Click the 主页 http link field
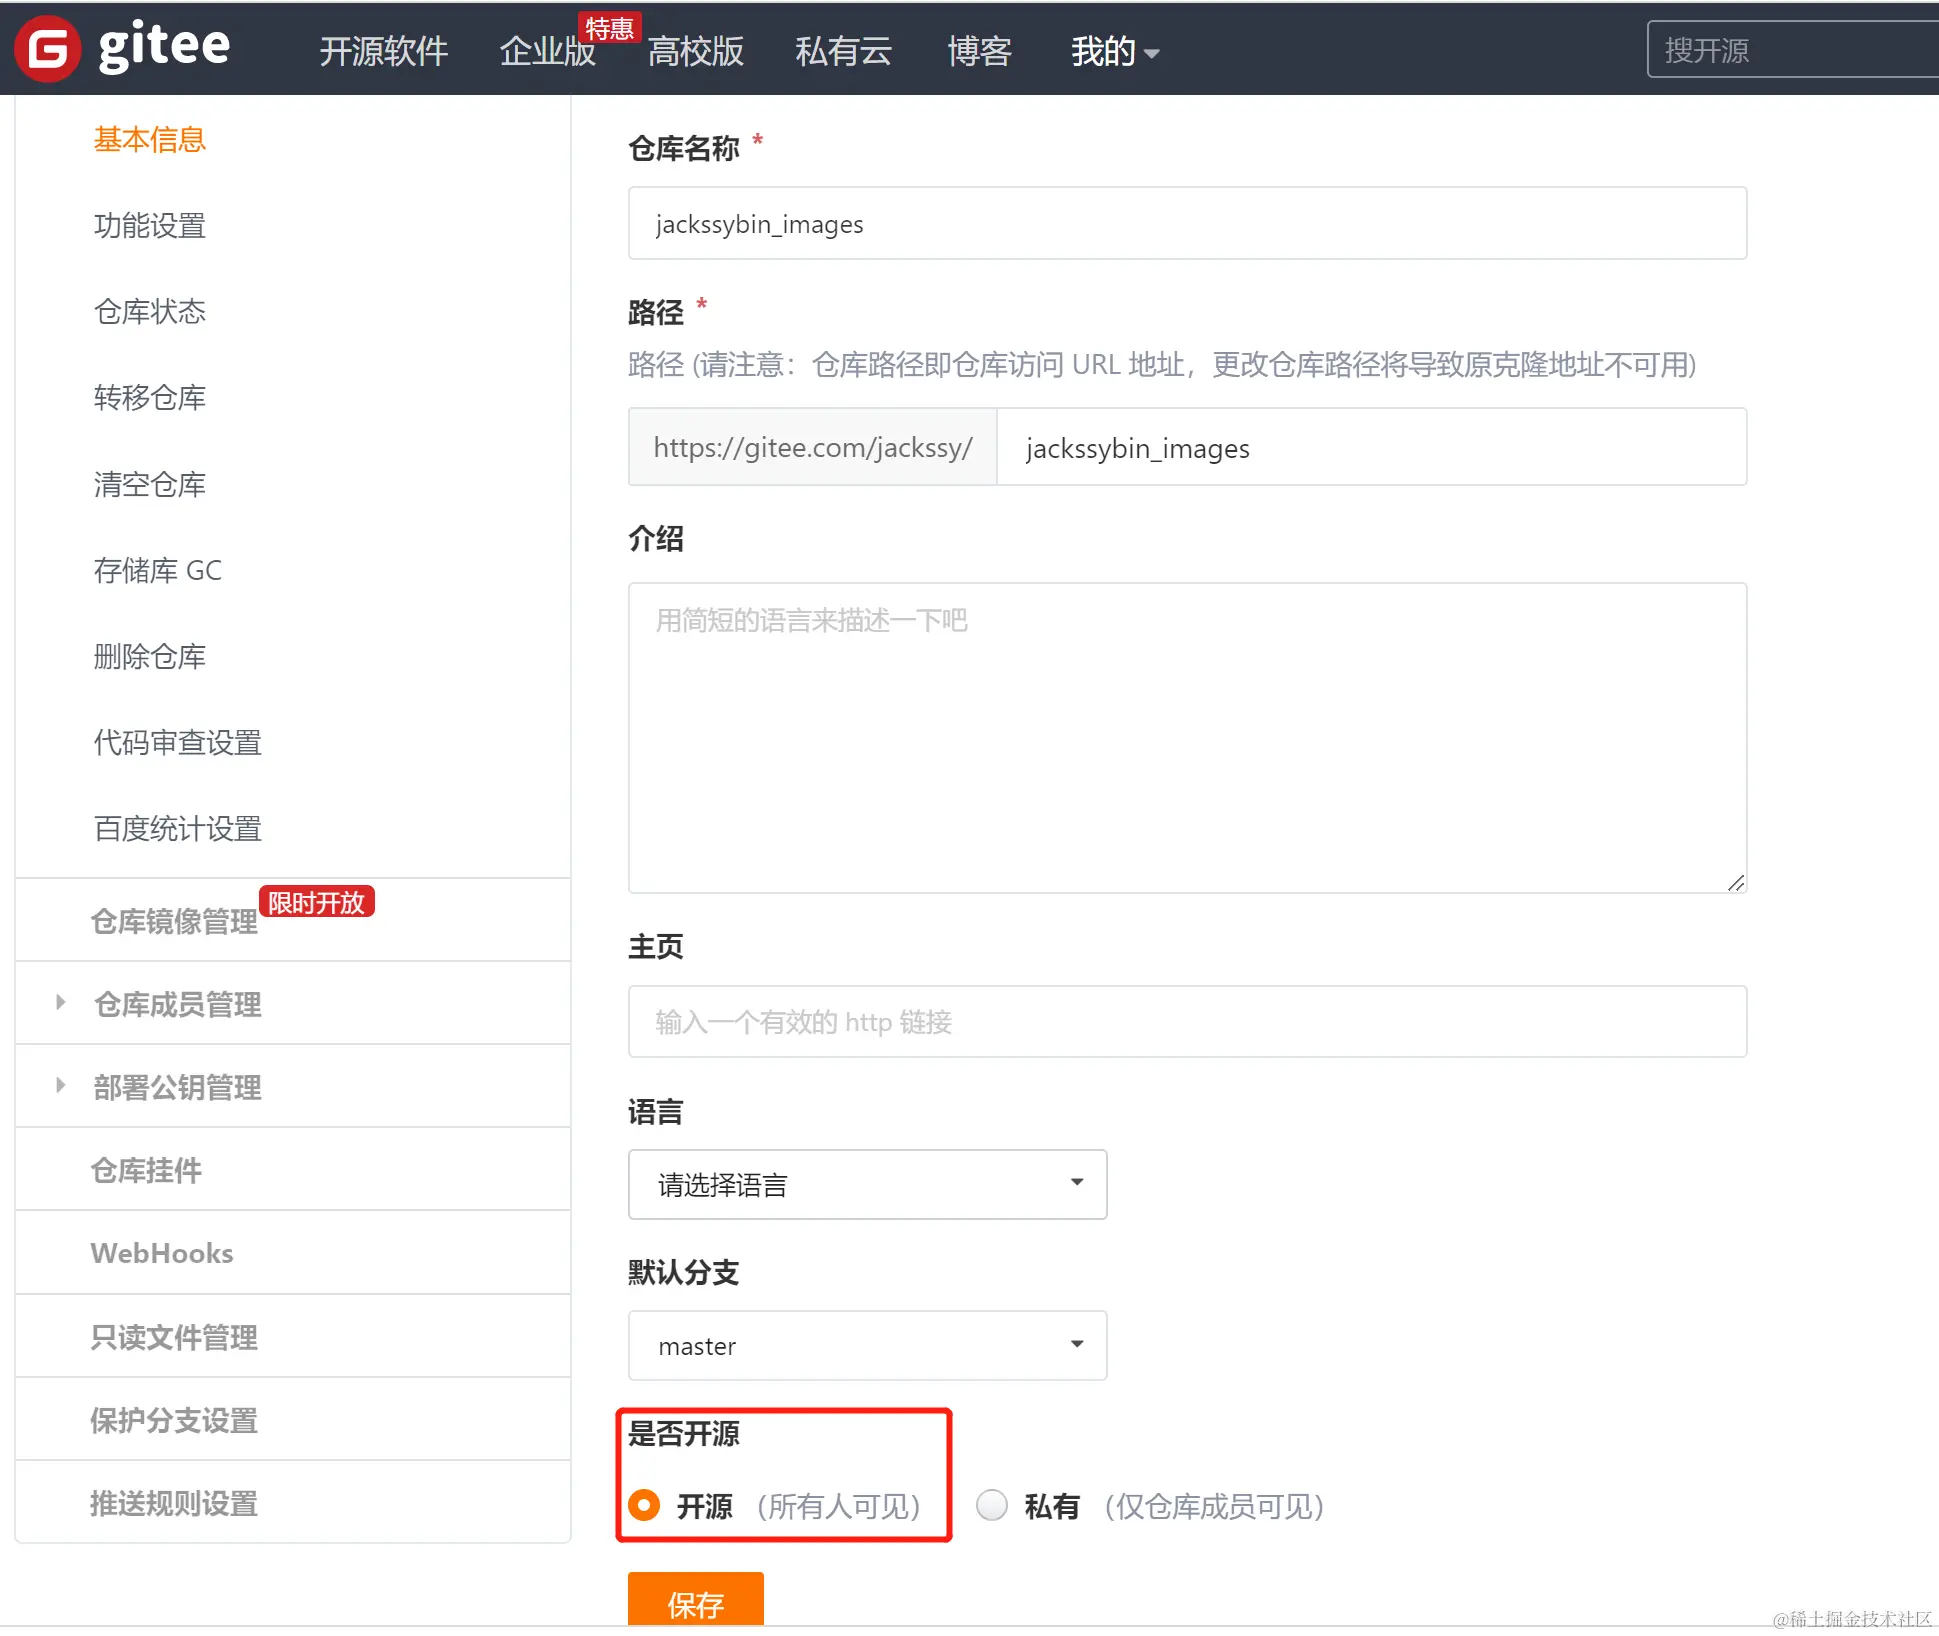1939x1636 pixels. (x=1186, y=1021)
